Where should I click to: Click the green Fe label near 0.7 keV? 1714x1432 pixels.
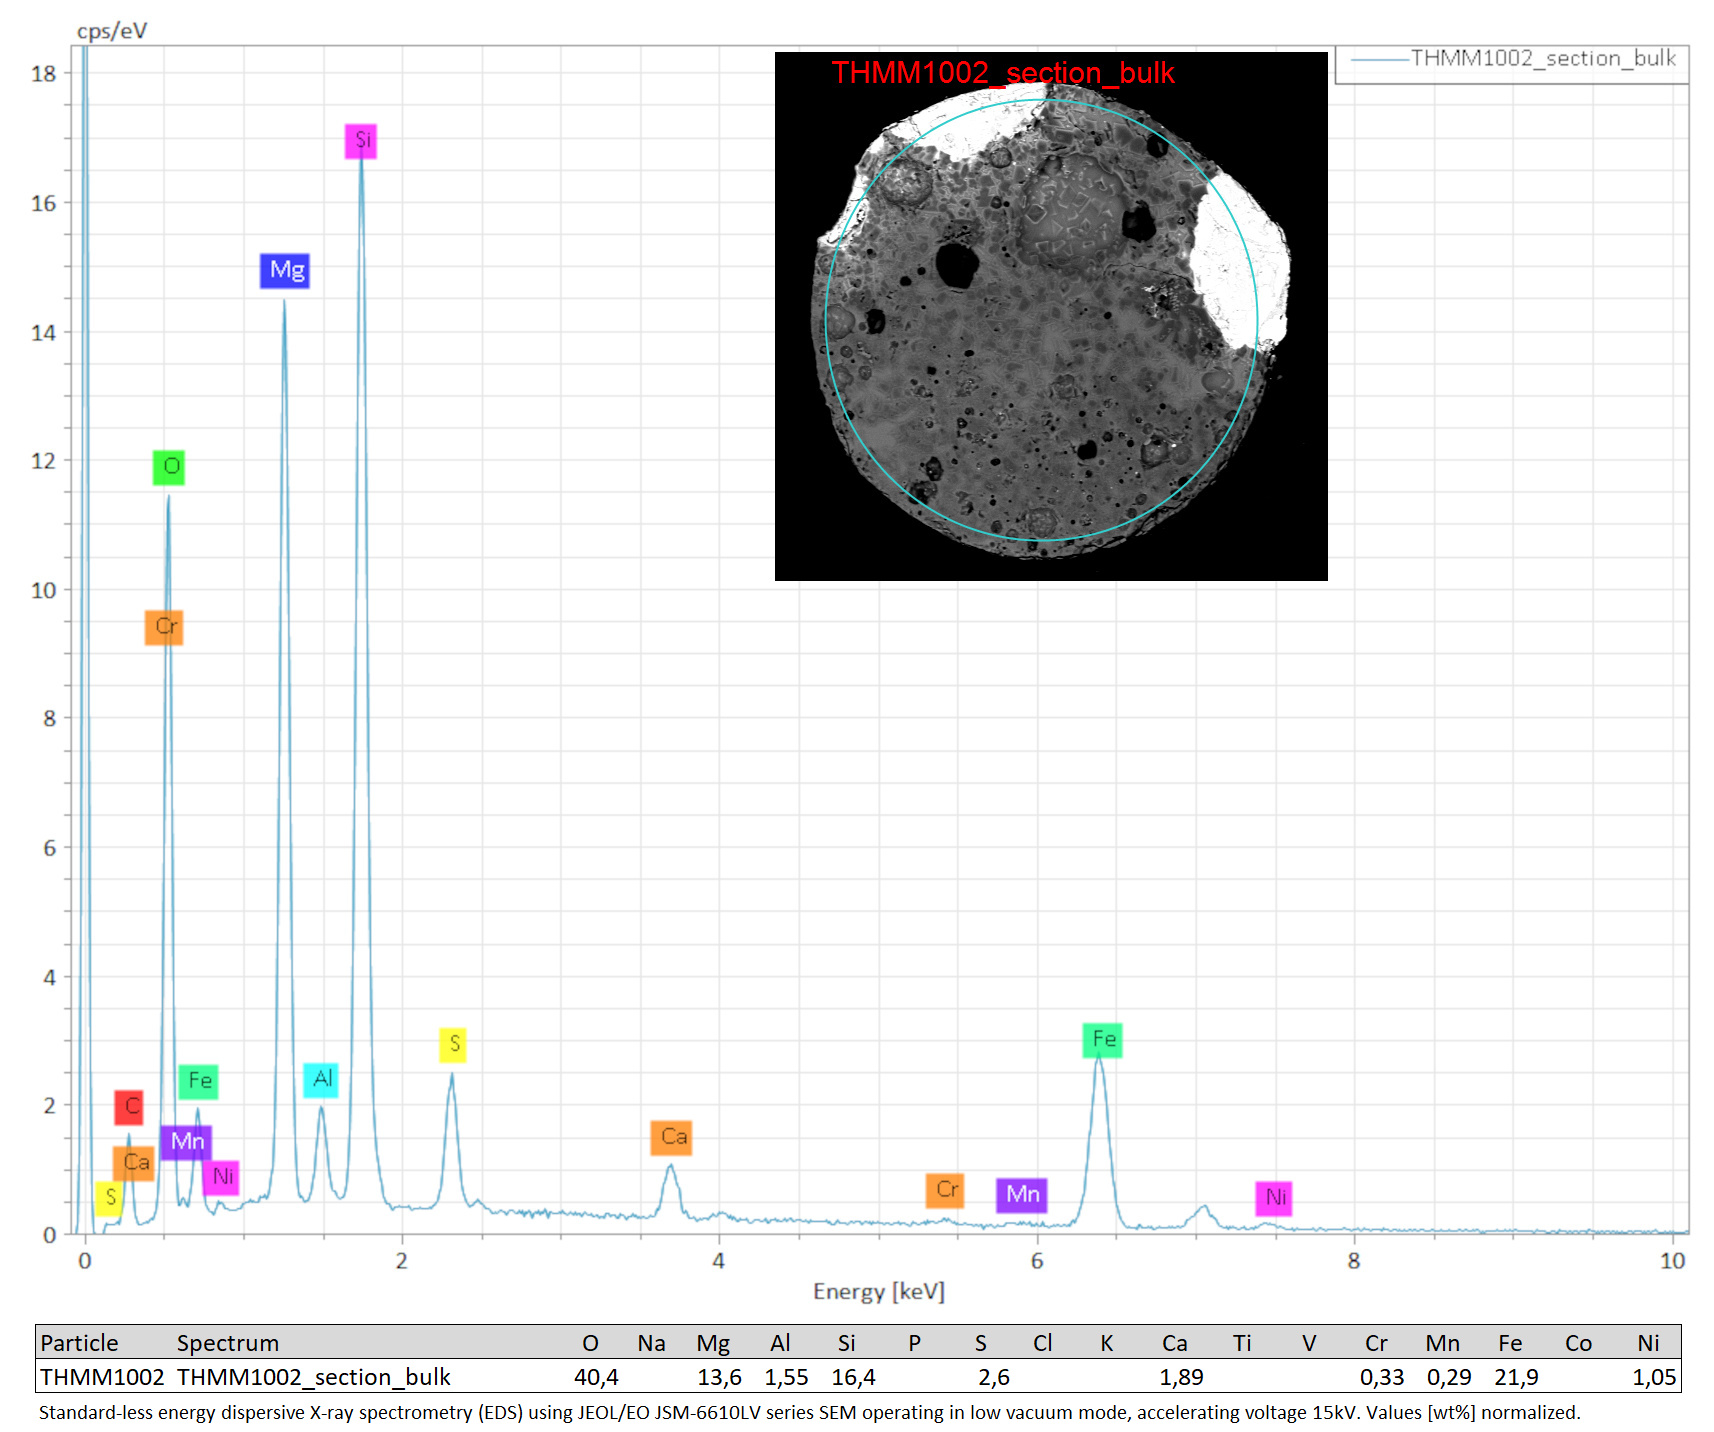coord(198,1081)
